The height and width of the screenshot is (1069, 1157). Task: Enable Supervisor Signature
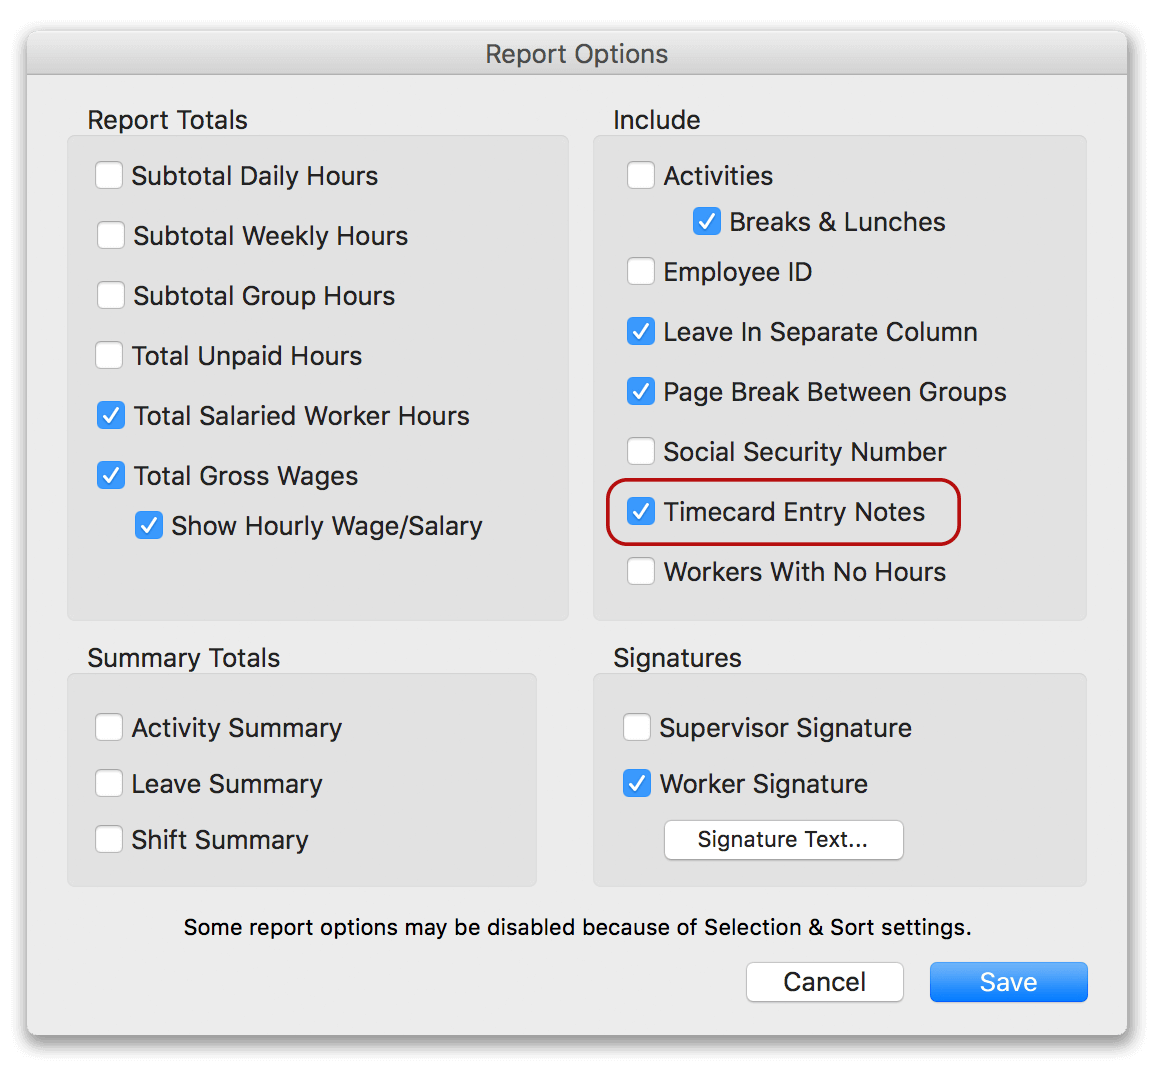(637, 727)
